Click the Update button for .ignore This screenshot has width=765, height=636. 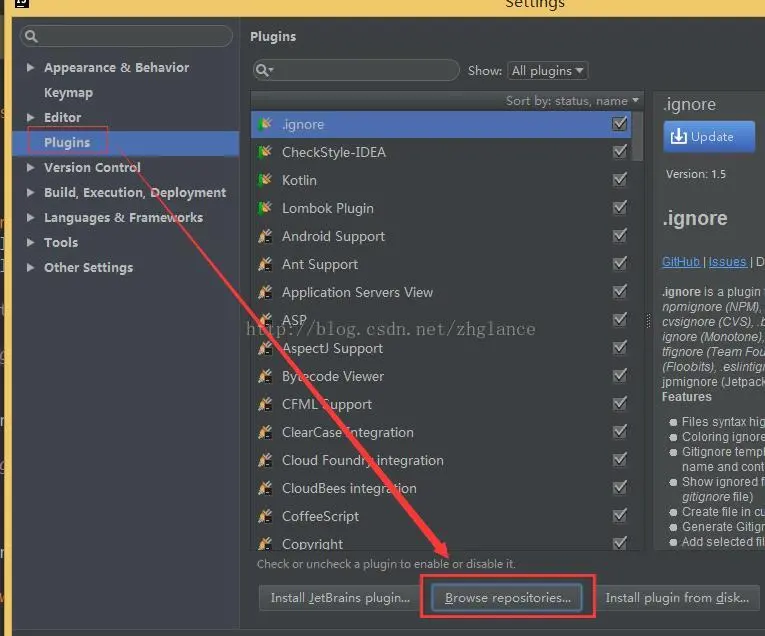tap(709, 137)
